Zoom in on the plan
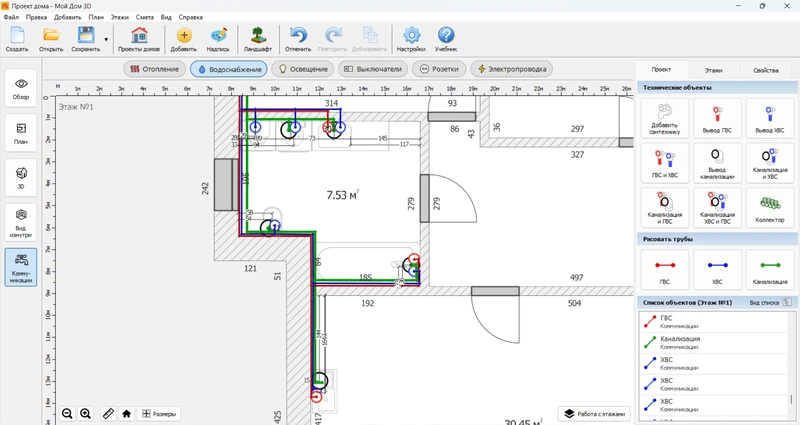This screenshot has height=425, width=800. coord(86,414)
